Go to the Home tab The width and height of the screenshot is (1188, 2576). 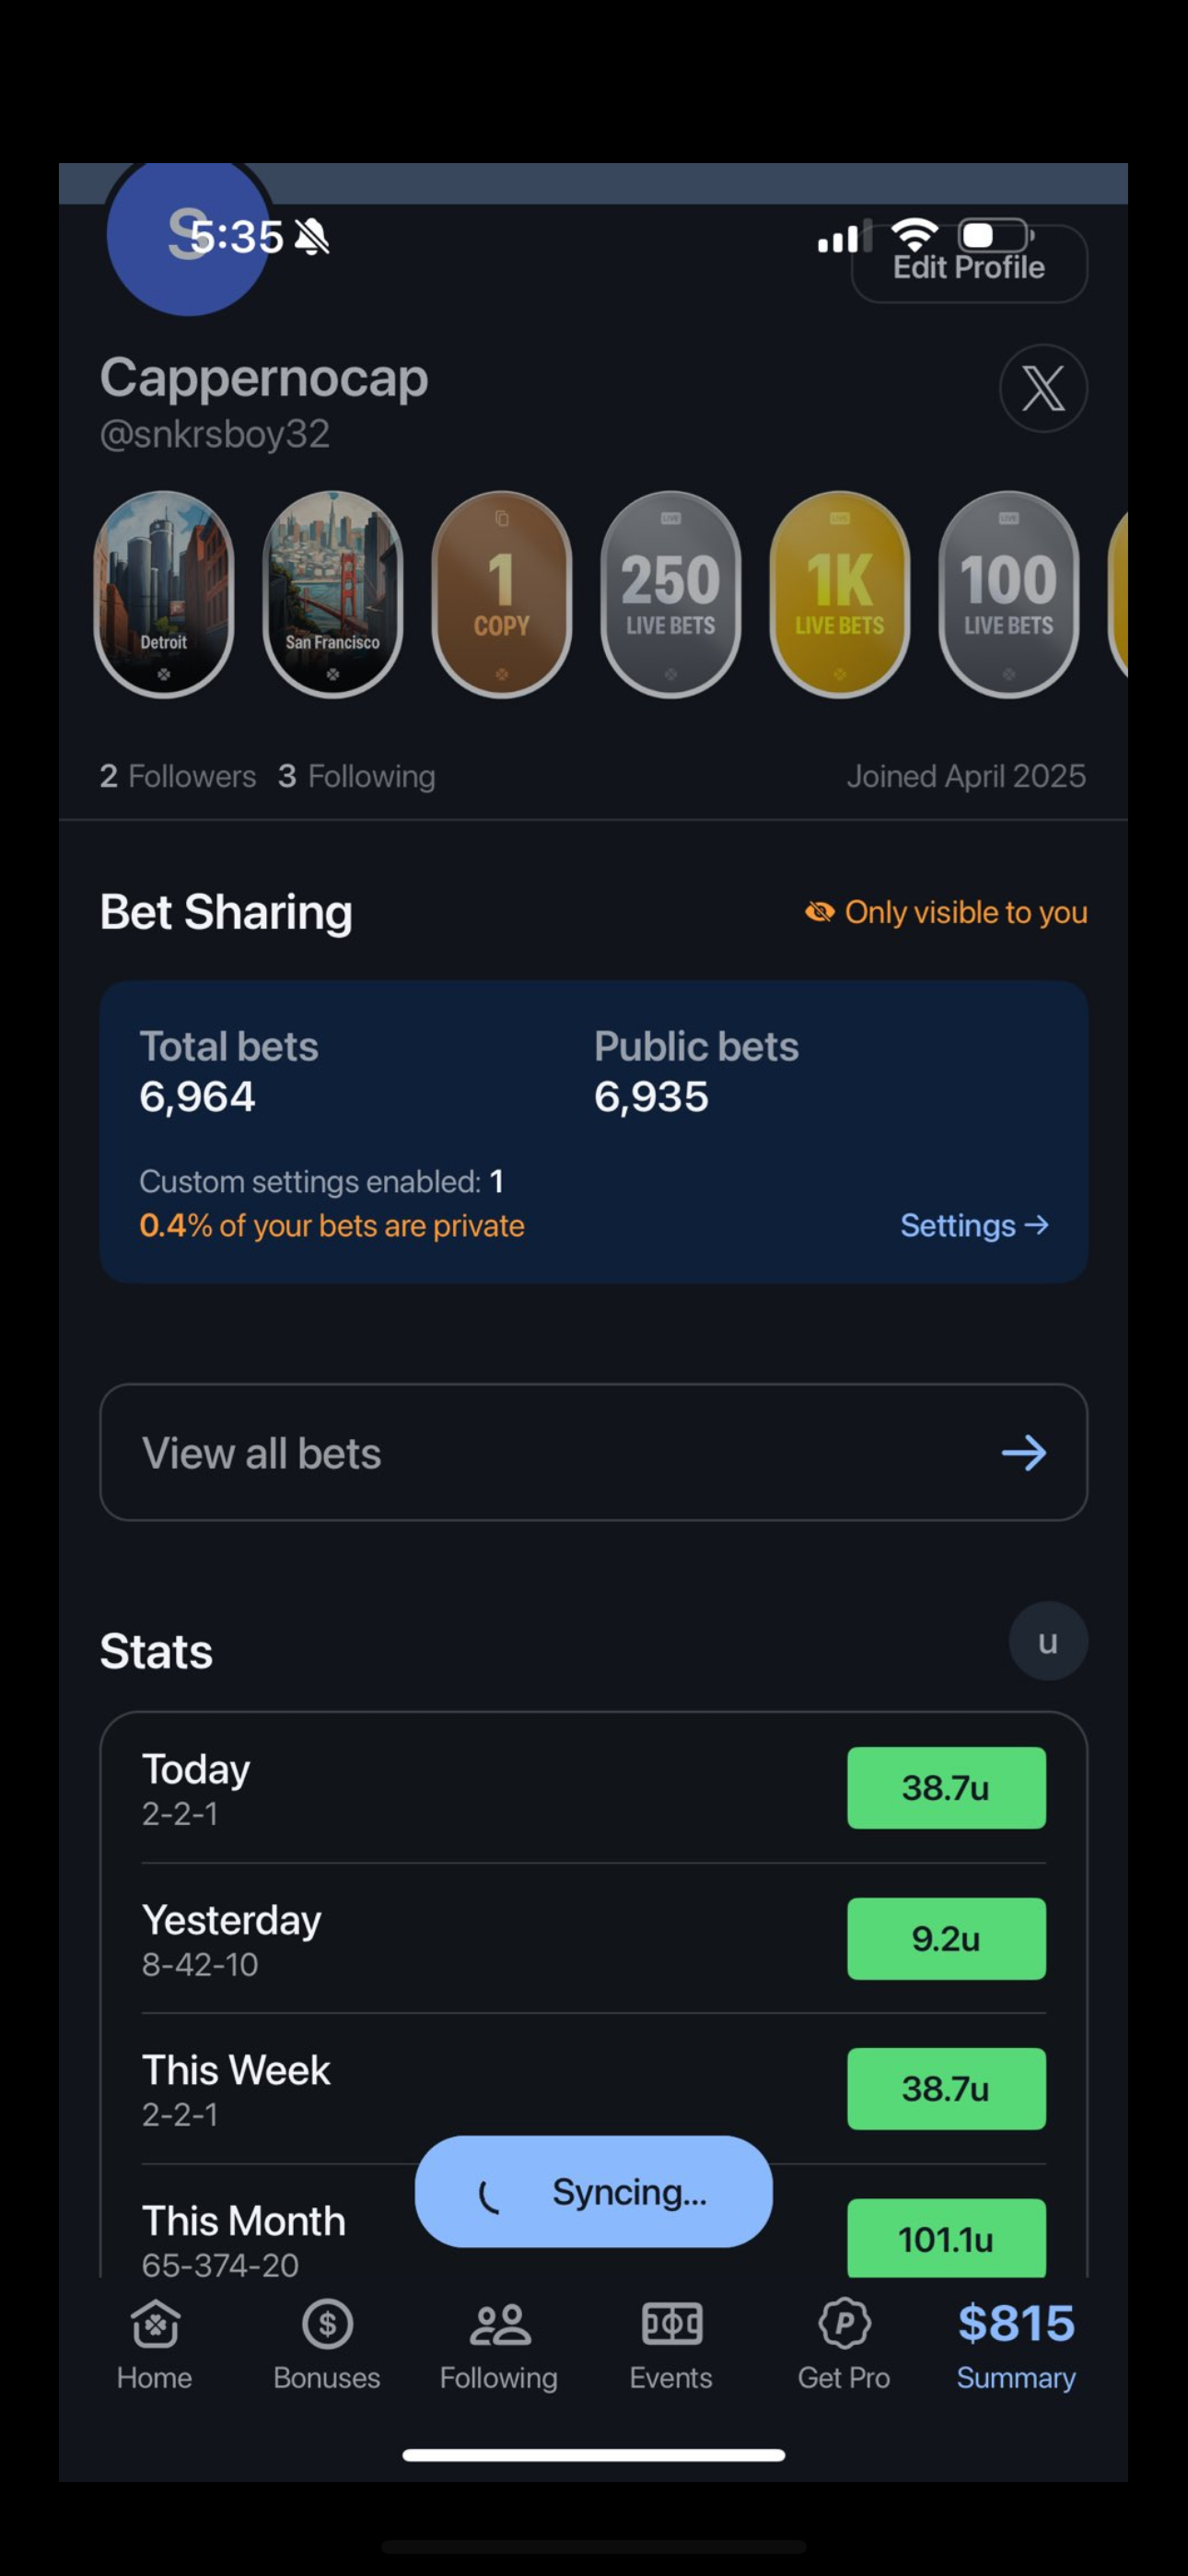[x=155, y=2344]
